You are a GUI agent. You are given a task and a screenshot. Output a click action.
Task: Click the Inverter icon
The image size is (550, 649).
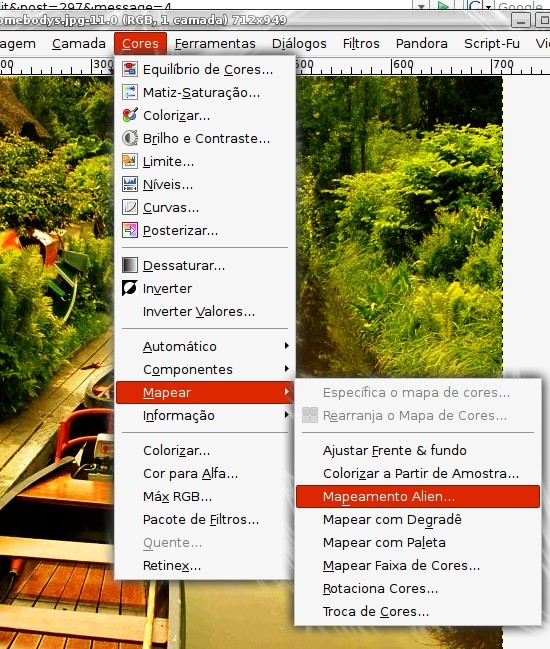130,288
